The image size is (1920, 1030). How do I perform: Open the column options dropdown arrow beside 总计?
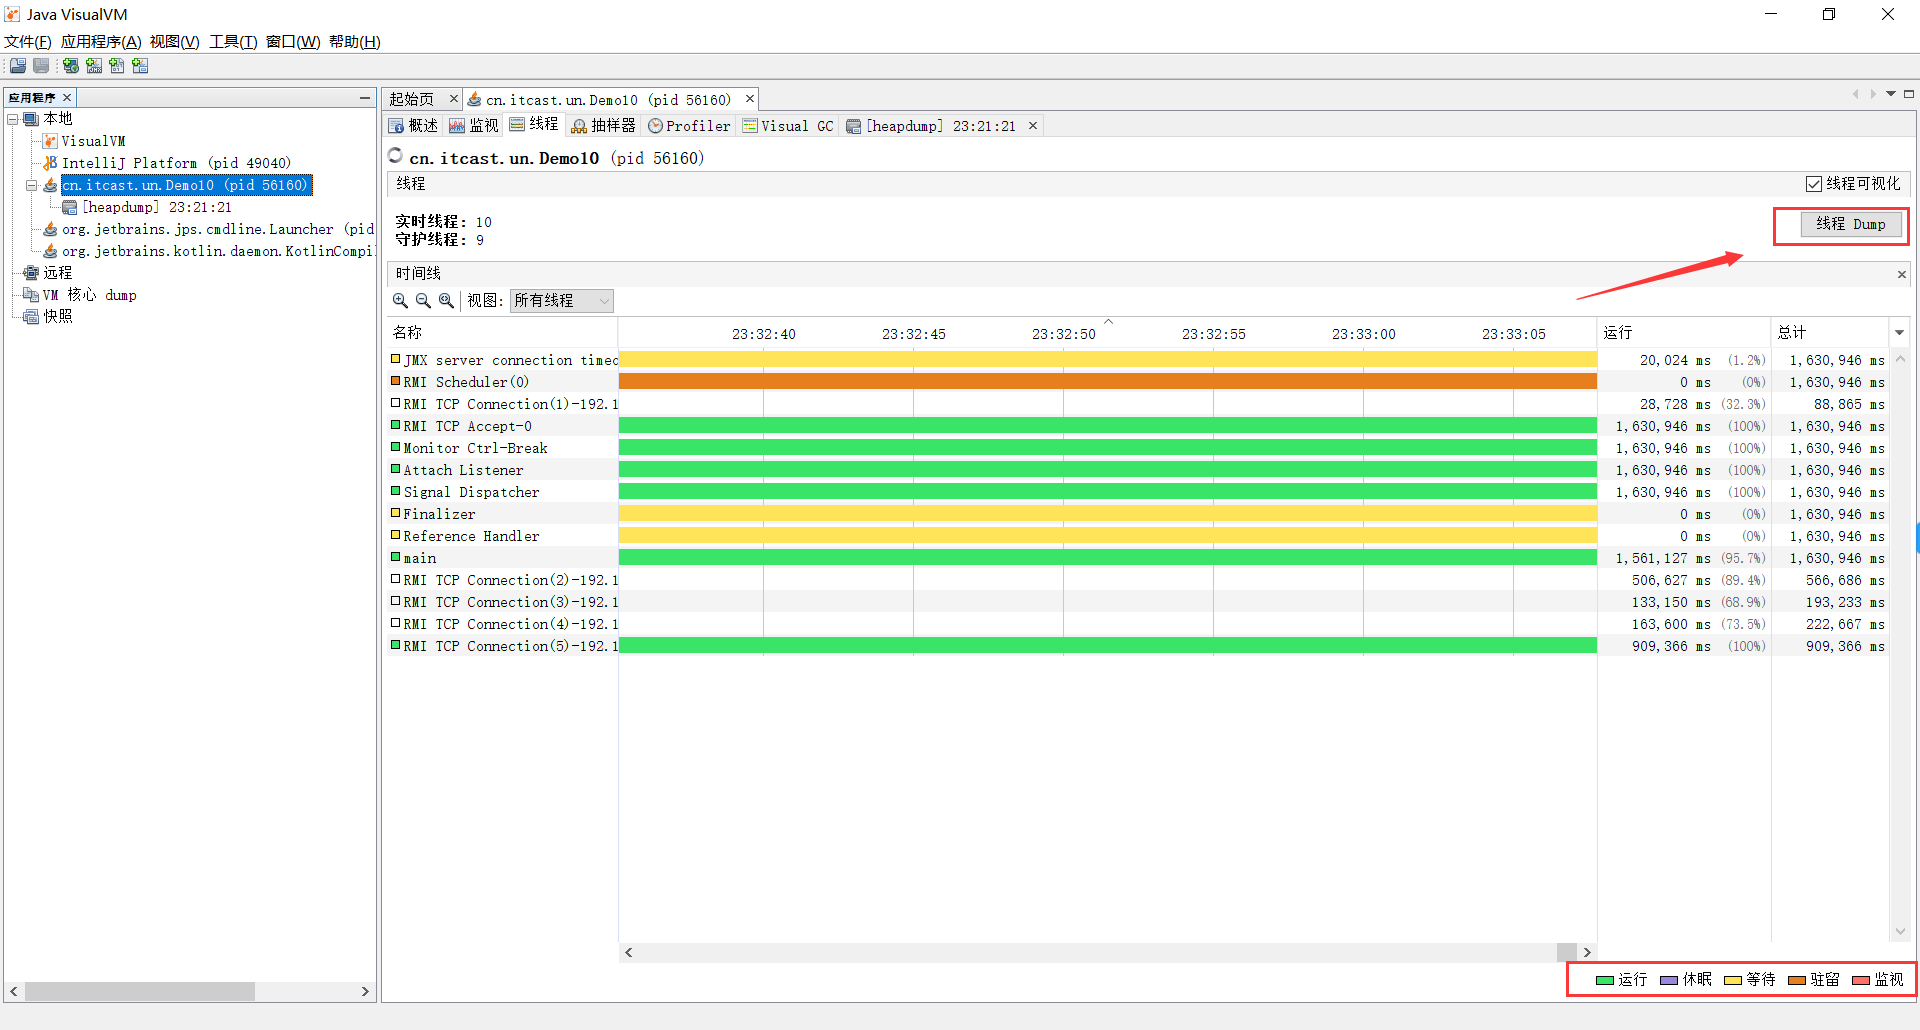tap(1899, 333)
